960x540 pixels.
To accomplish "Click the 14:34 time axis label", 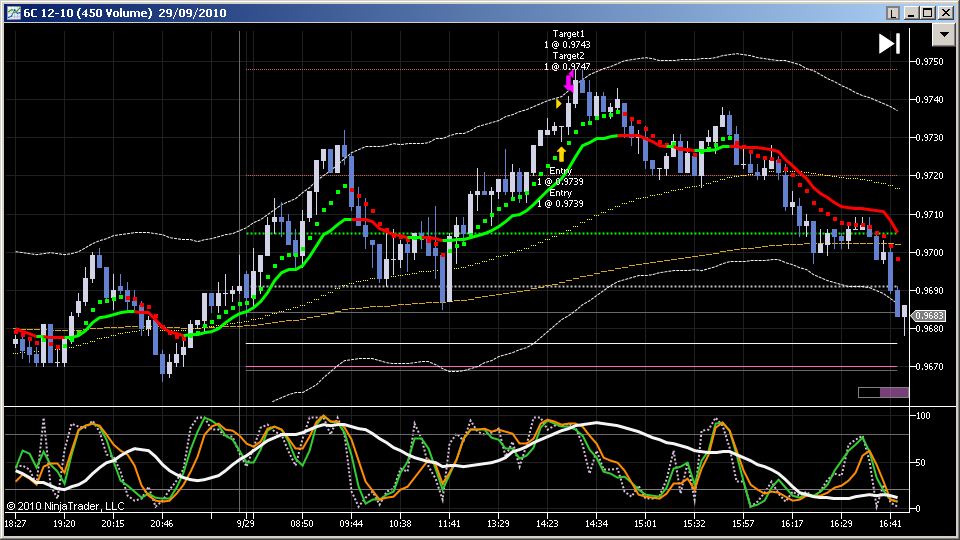I will tap(596, 523).
